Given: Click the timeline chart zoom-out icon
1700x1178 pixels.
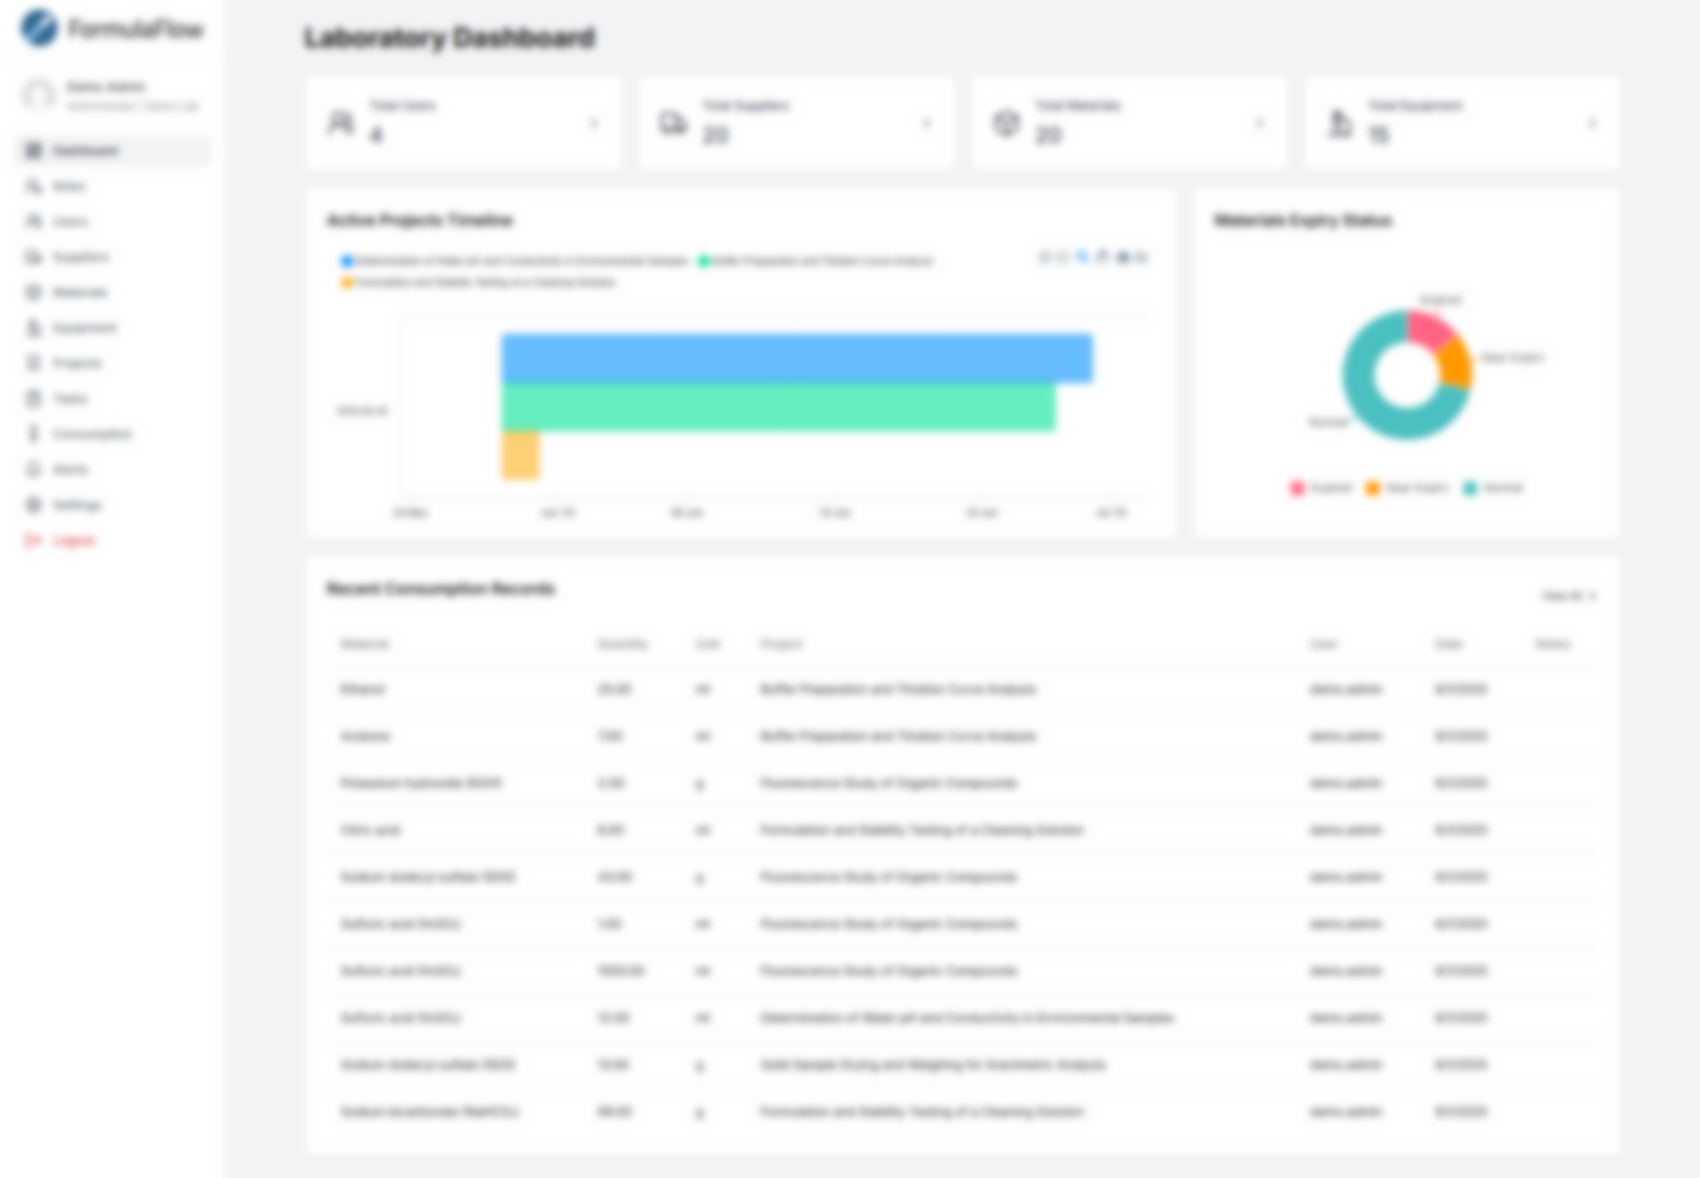Looking at the screenshot, I should point(1064,258).
